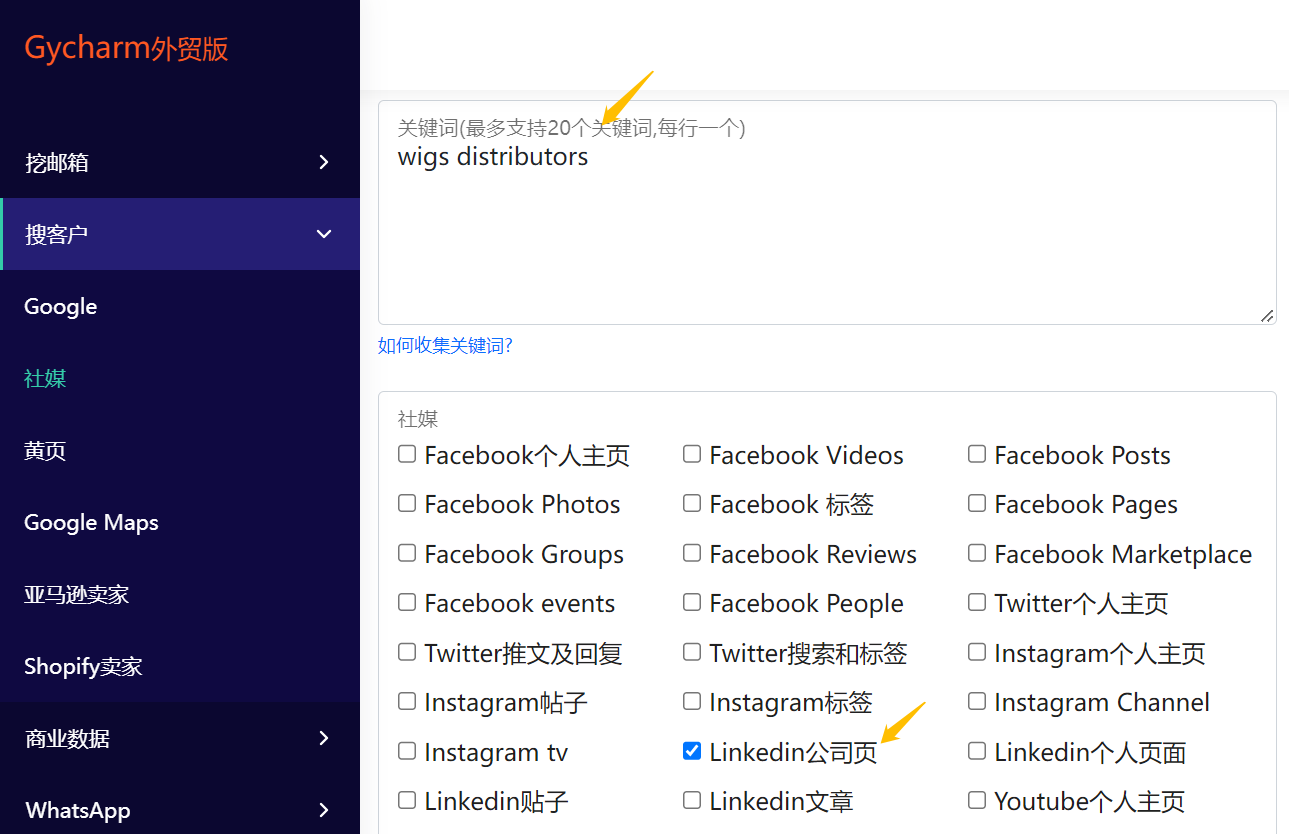1289x834 pixels.
Task: Check the Instagram个人主页 checkbox
Action: (x=977, y=652)
